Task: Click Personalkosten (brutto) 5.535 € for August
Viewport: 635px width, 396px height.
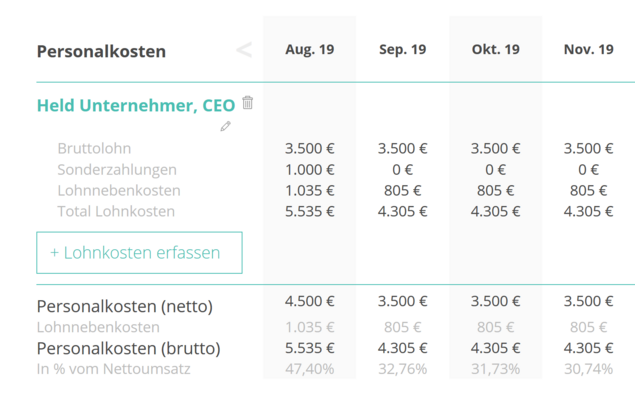Action: (310, 348)
